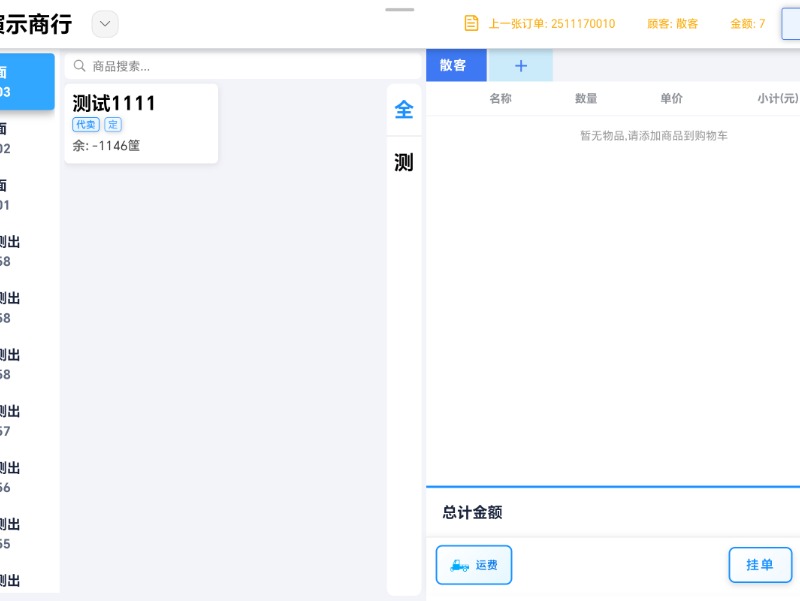800x601 pixels.
Task: Open the store name dropdown chevron
Action: (105, 23)
